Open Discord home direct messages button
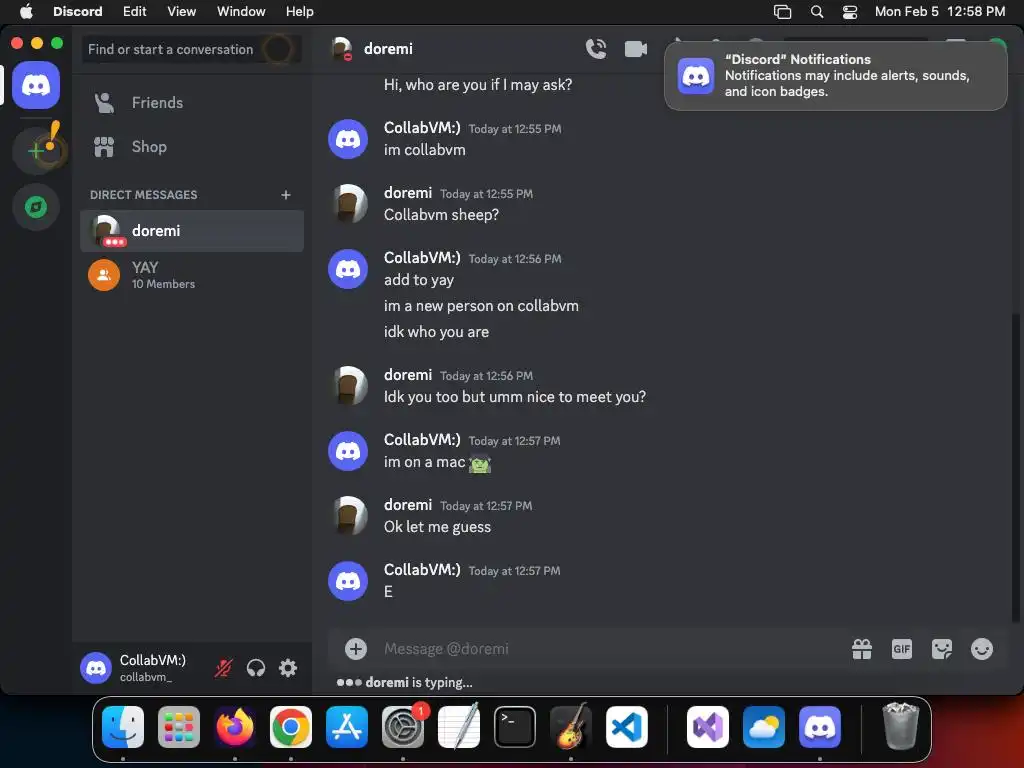 point(36,85)
